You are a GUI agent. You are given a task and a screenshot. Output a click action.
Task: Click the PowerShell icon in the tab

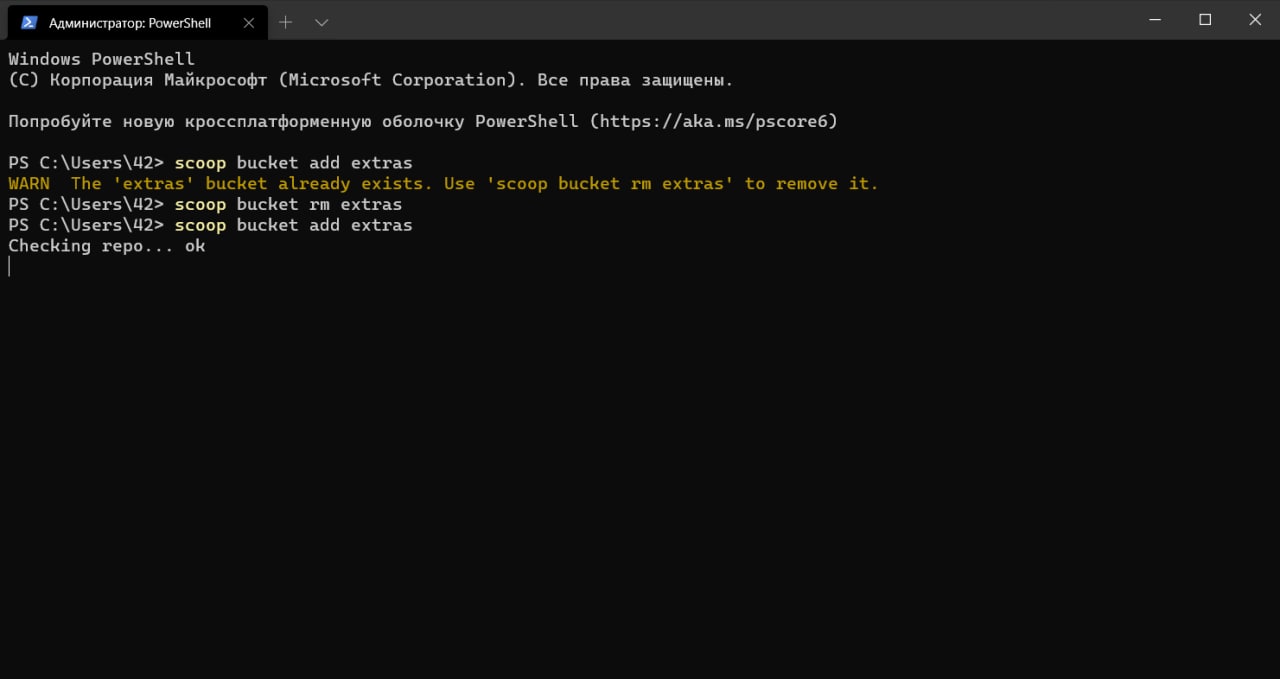(x=29, y=22)
